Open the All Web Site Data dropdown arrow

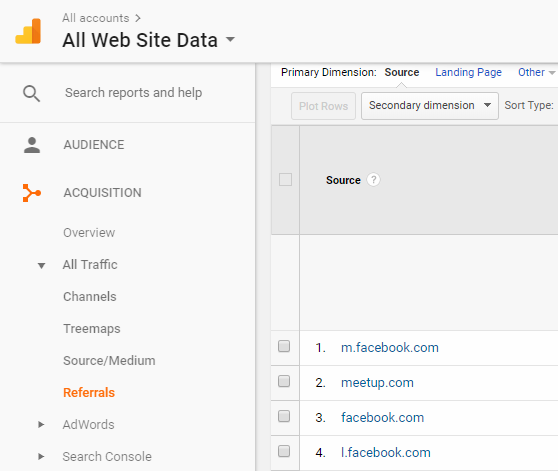tap(231, 39)
